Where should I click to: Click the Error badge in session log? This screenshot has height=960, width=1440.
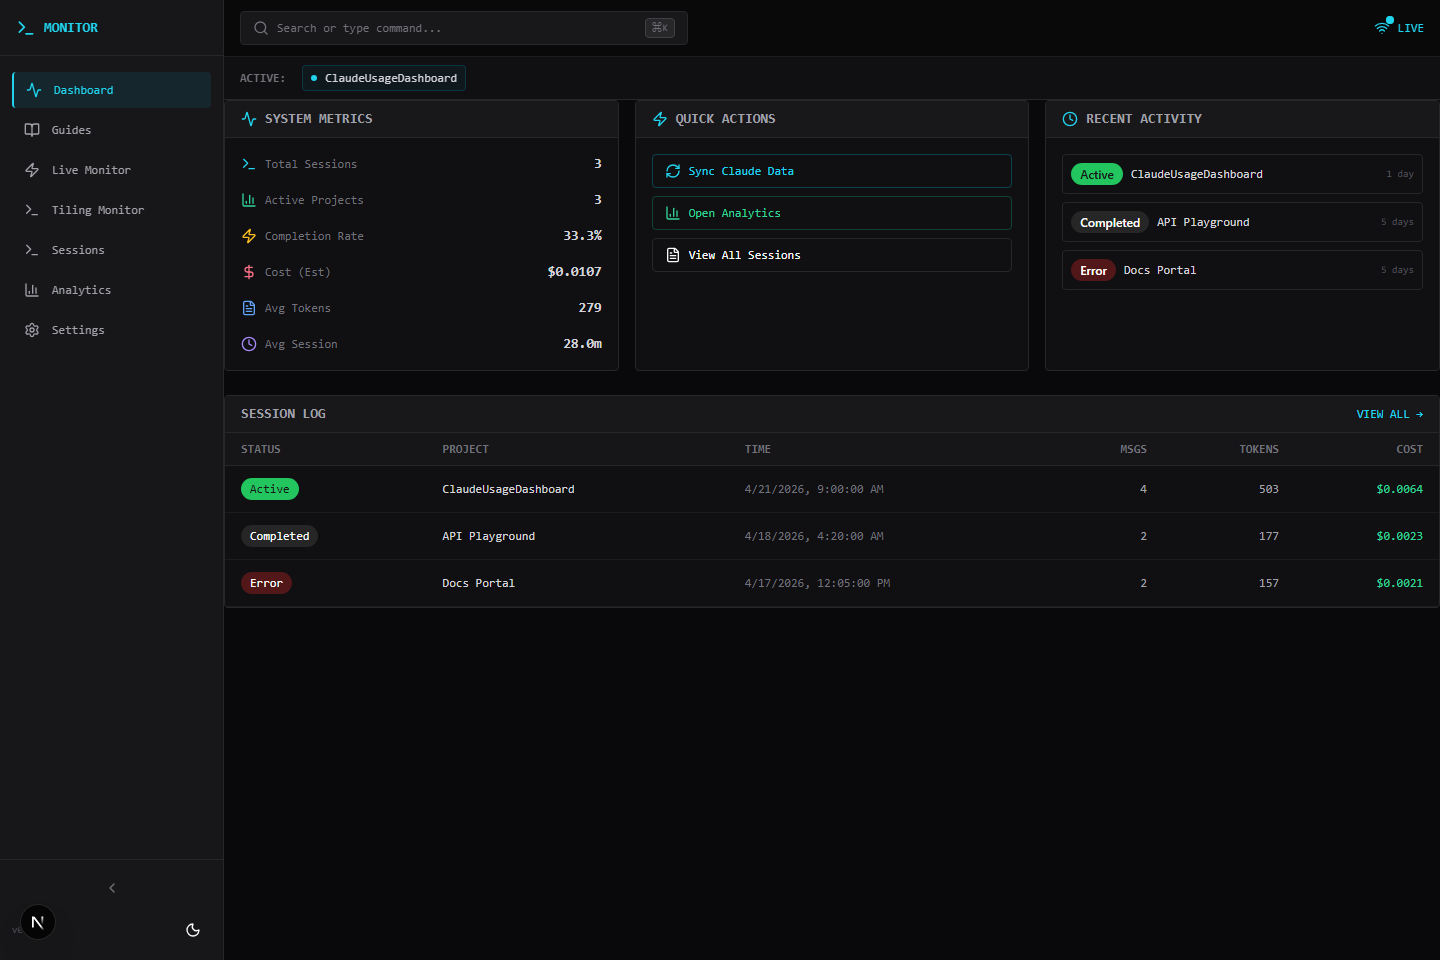[266, 583]
